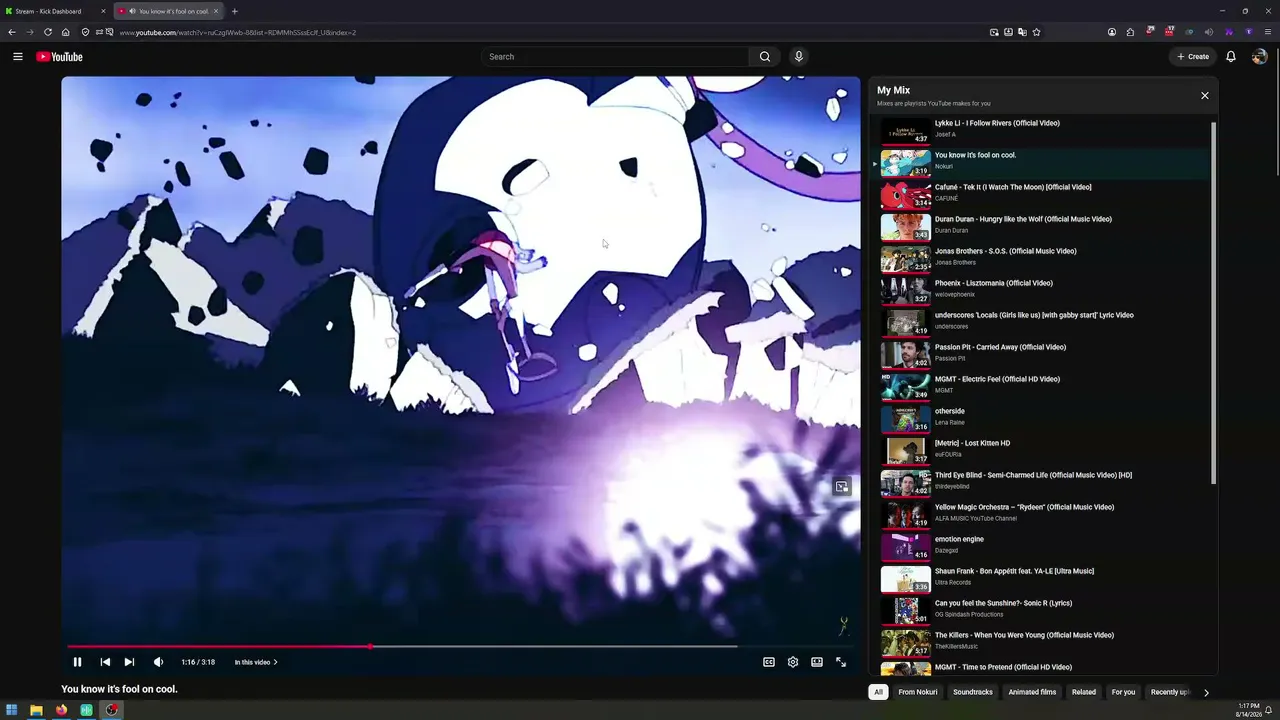Close the My Mix playlist panel
This screenshot has width=1280, height=720.
click(x=1205, y=96)
